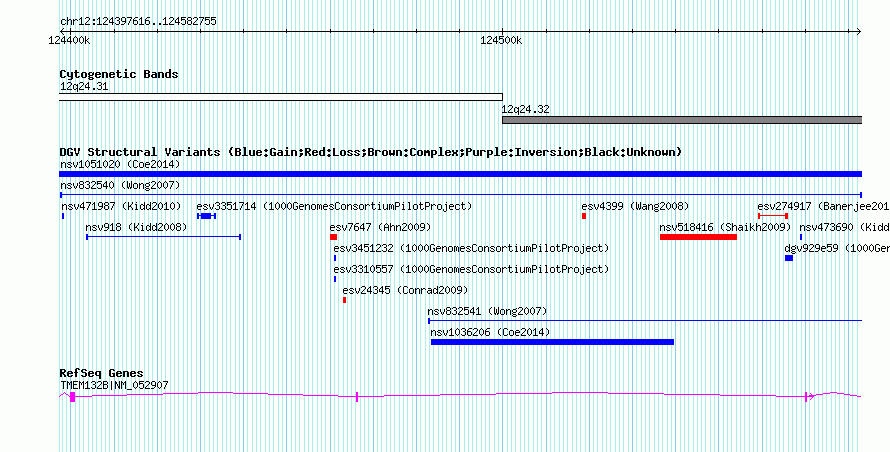Click the 12q24.31 cytogenetic band bar
Viewport: 890px width, 452px height.
(281, 97)
